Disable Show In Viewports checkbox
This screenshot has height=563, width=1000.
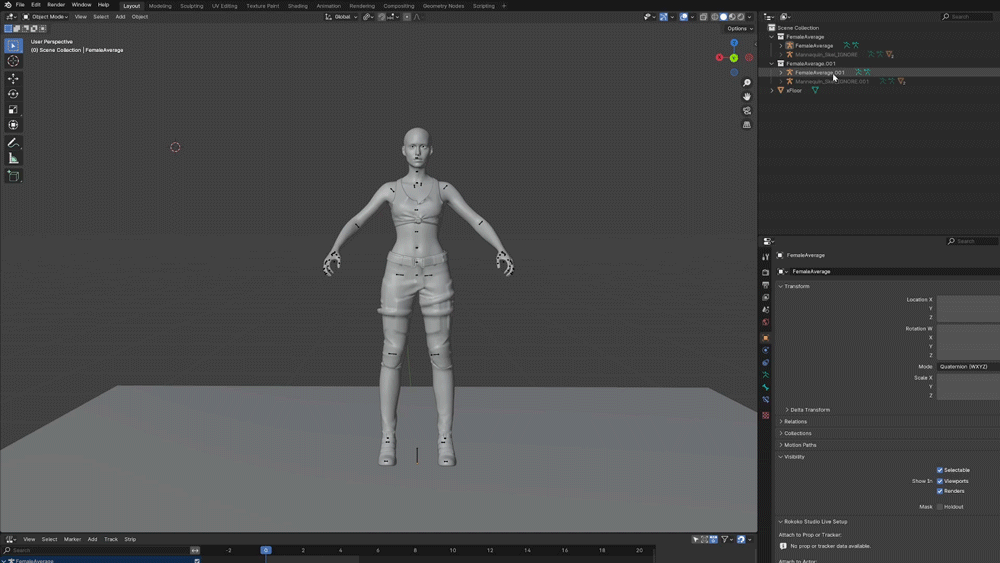tap(940, 481)
